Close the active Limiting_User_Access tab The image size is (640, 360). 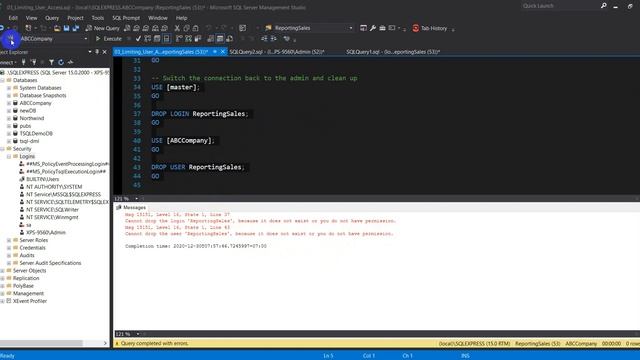tap(222, 52)
